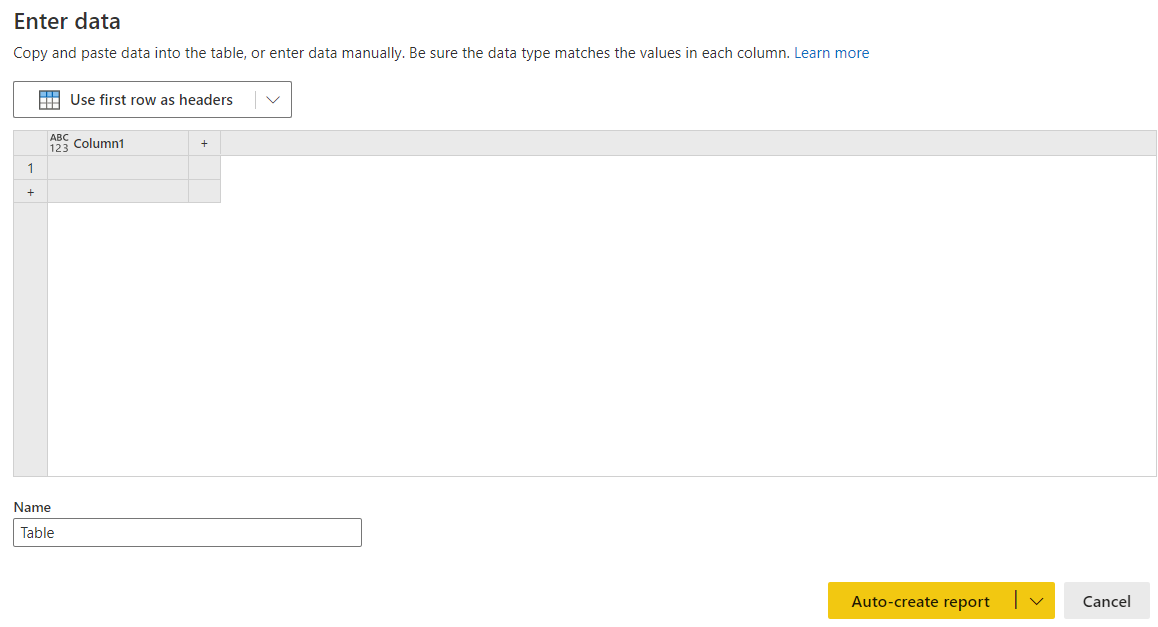Click the ABC 123 data type icon of Column1
The width and height of the screenshot is (1158, 627).
[x=59, y=143]
